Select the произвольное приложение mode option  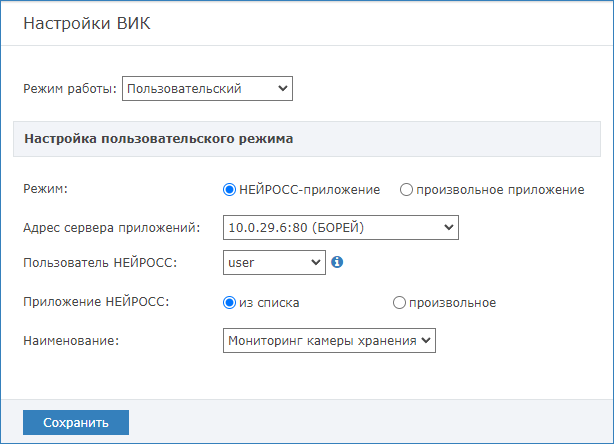(406, 189)
